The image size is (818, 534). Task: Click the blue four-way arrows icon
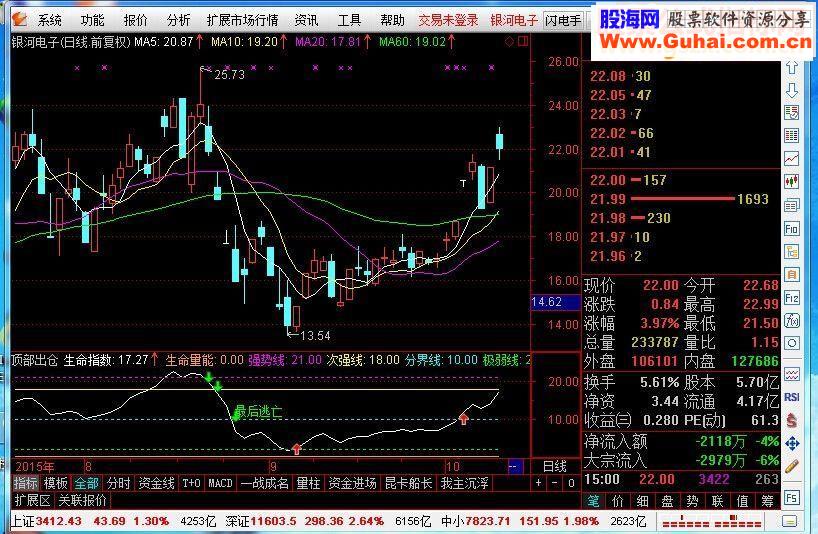click(791, 443)
